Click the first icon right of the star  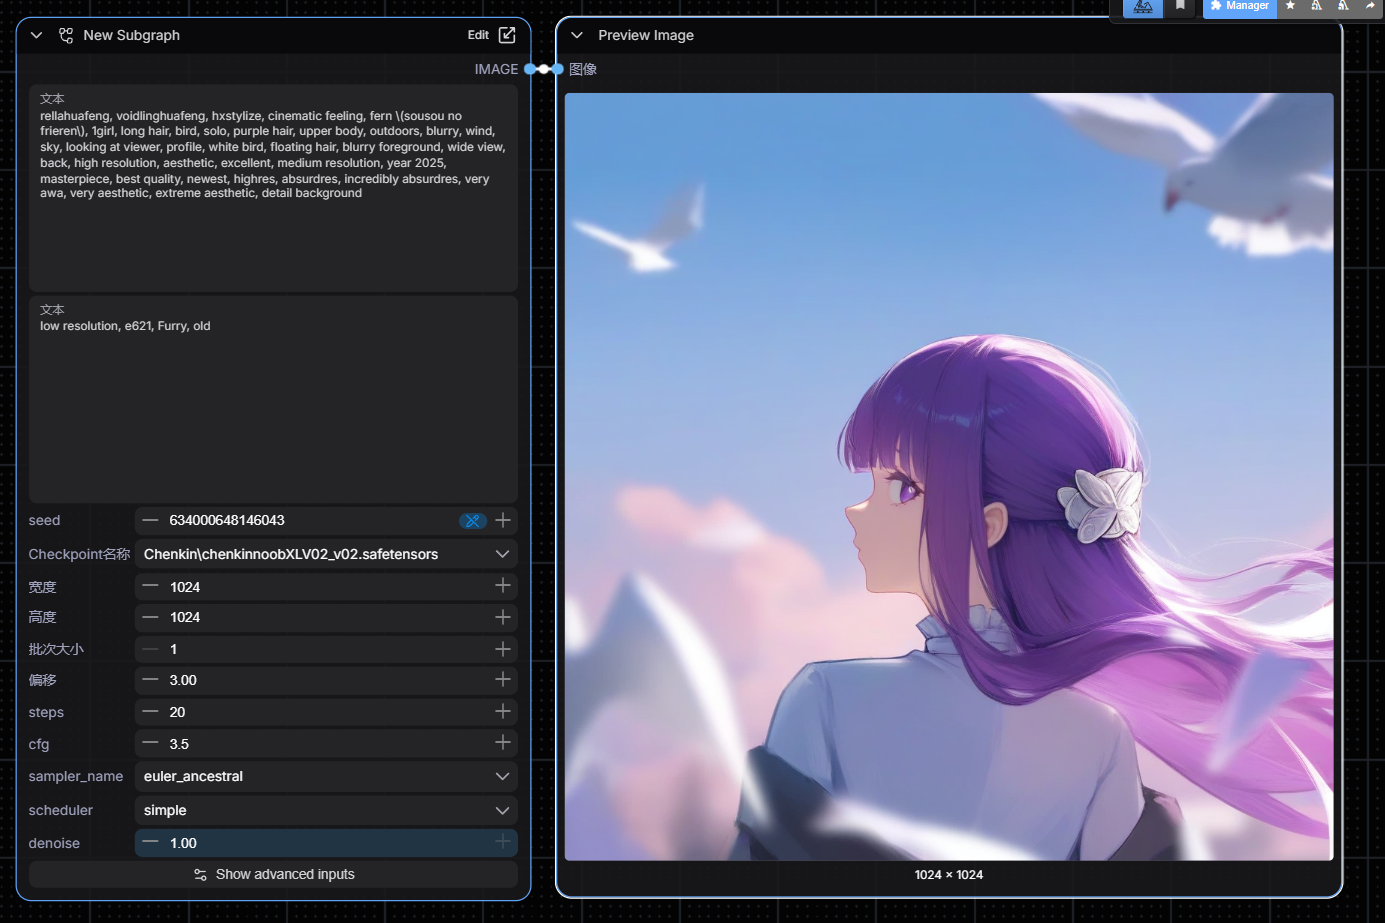tap(1317, 6)
